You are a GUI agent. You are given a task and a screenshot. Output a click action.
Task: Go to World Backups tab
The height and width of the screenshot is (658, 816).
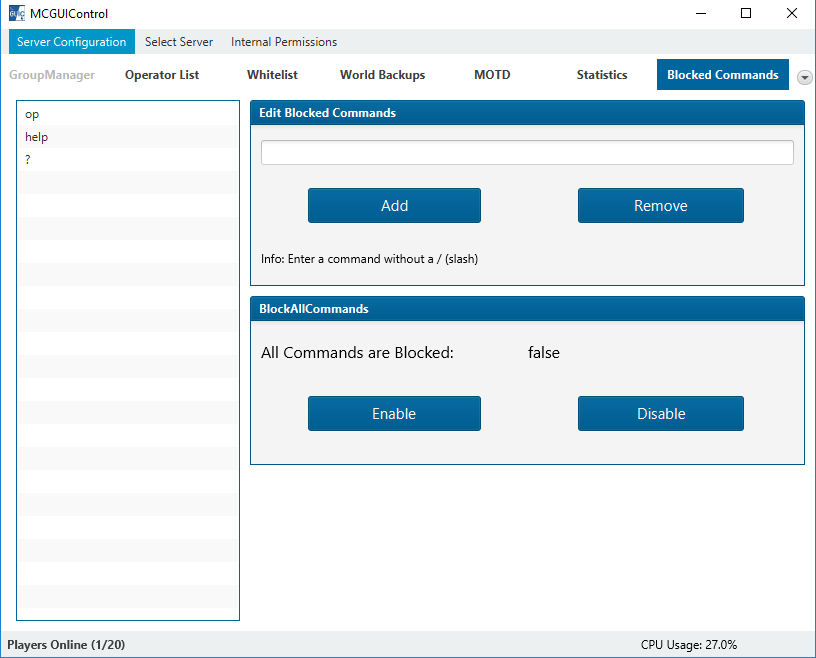click(x=382, y=75)
